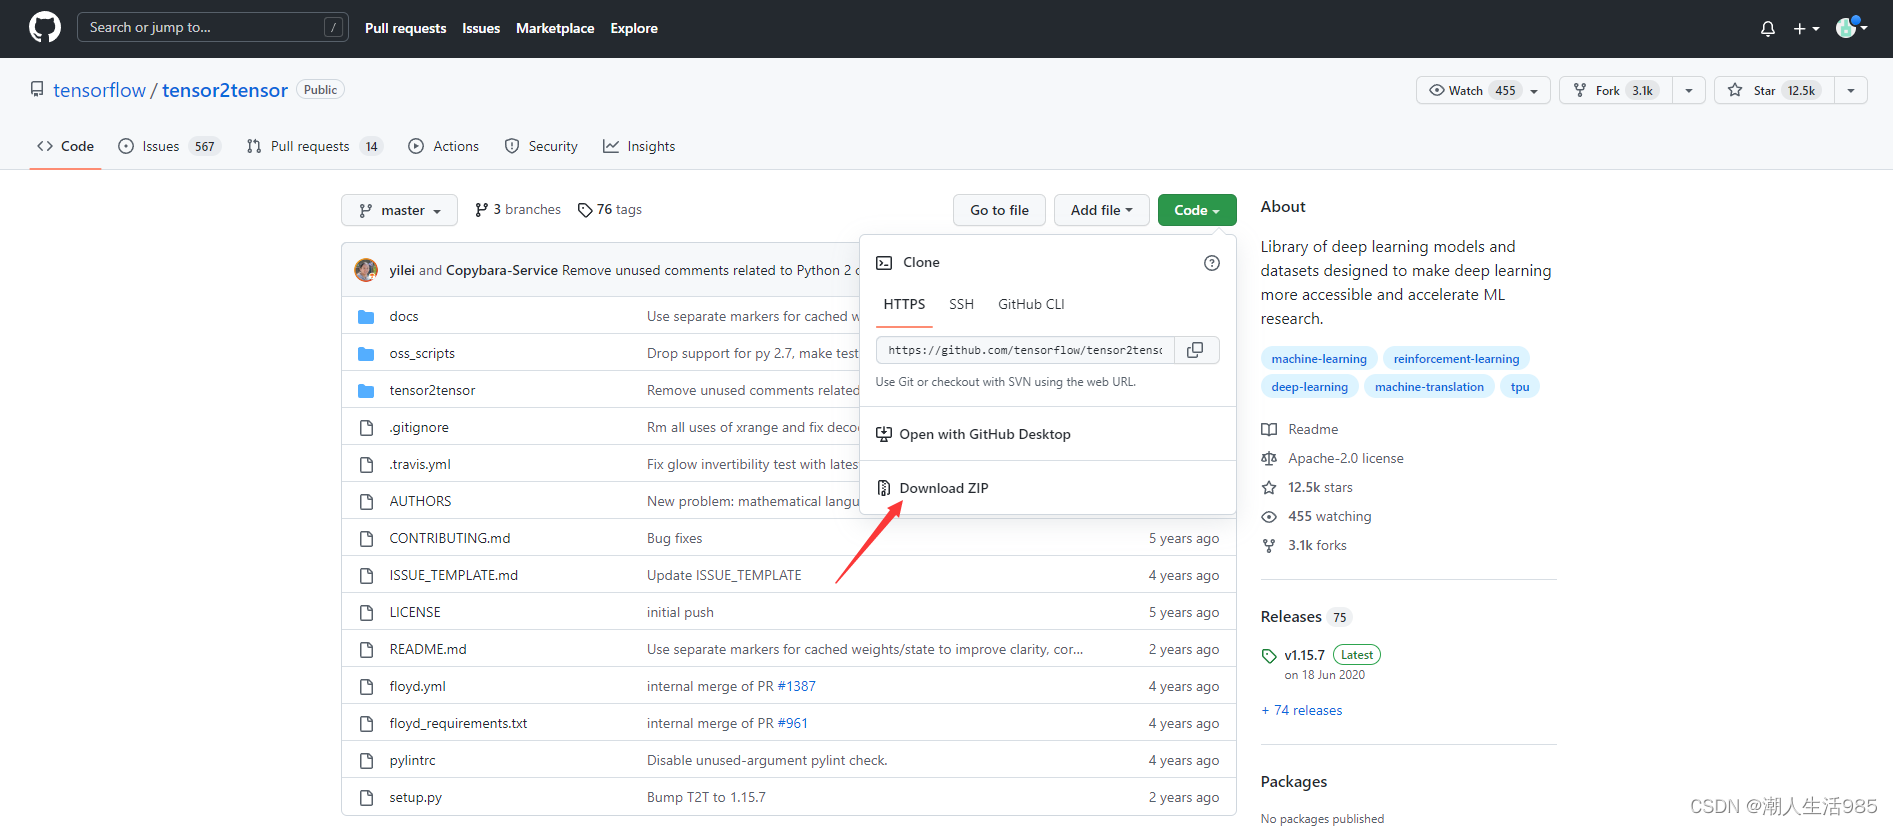Open the repository Pull requests tab

coord(314,146)
